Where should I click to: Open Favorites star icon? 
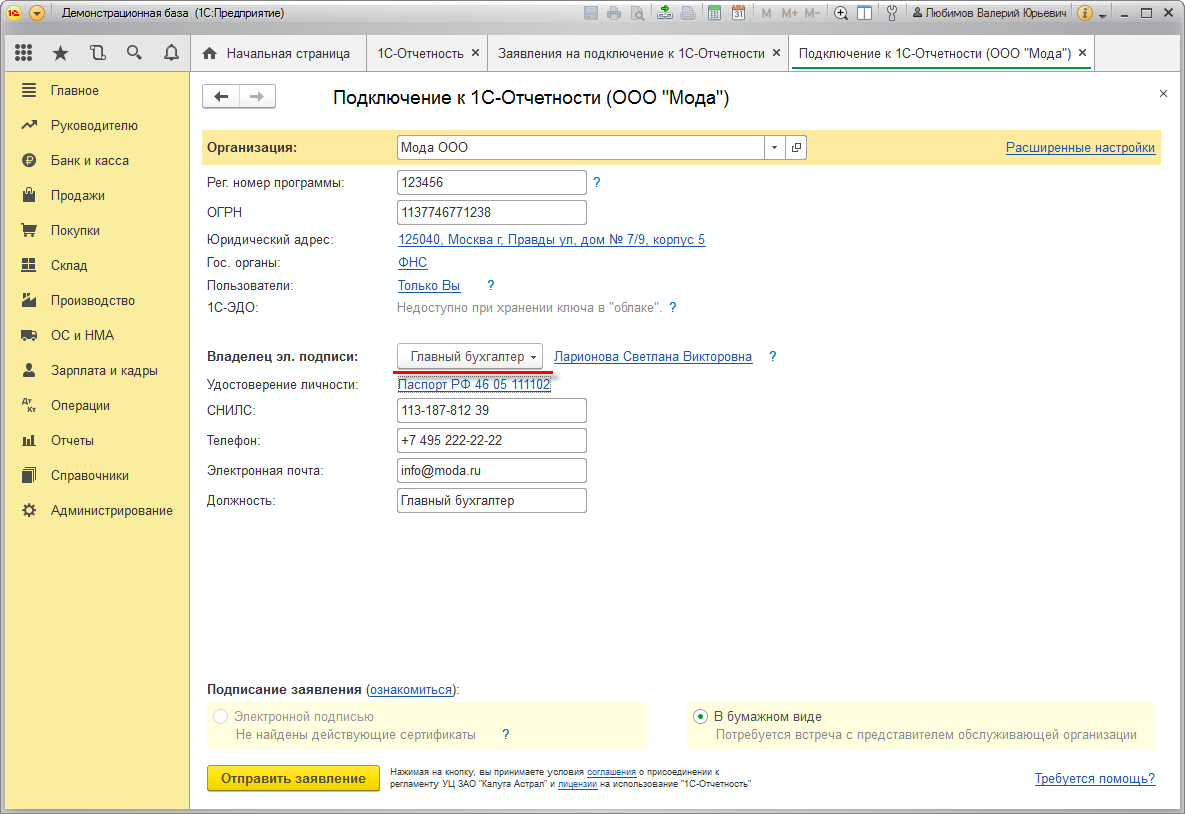point(60,52)
